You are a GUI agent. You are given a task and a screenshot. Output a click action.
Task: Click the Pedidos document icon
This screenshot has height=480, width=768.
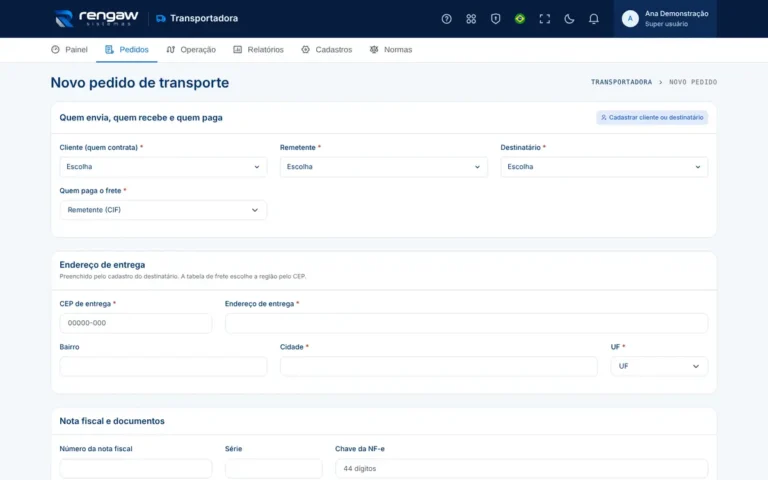[109, 49]
